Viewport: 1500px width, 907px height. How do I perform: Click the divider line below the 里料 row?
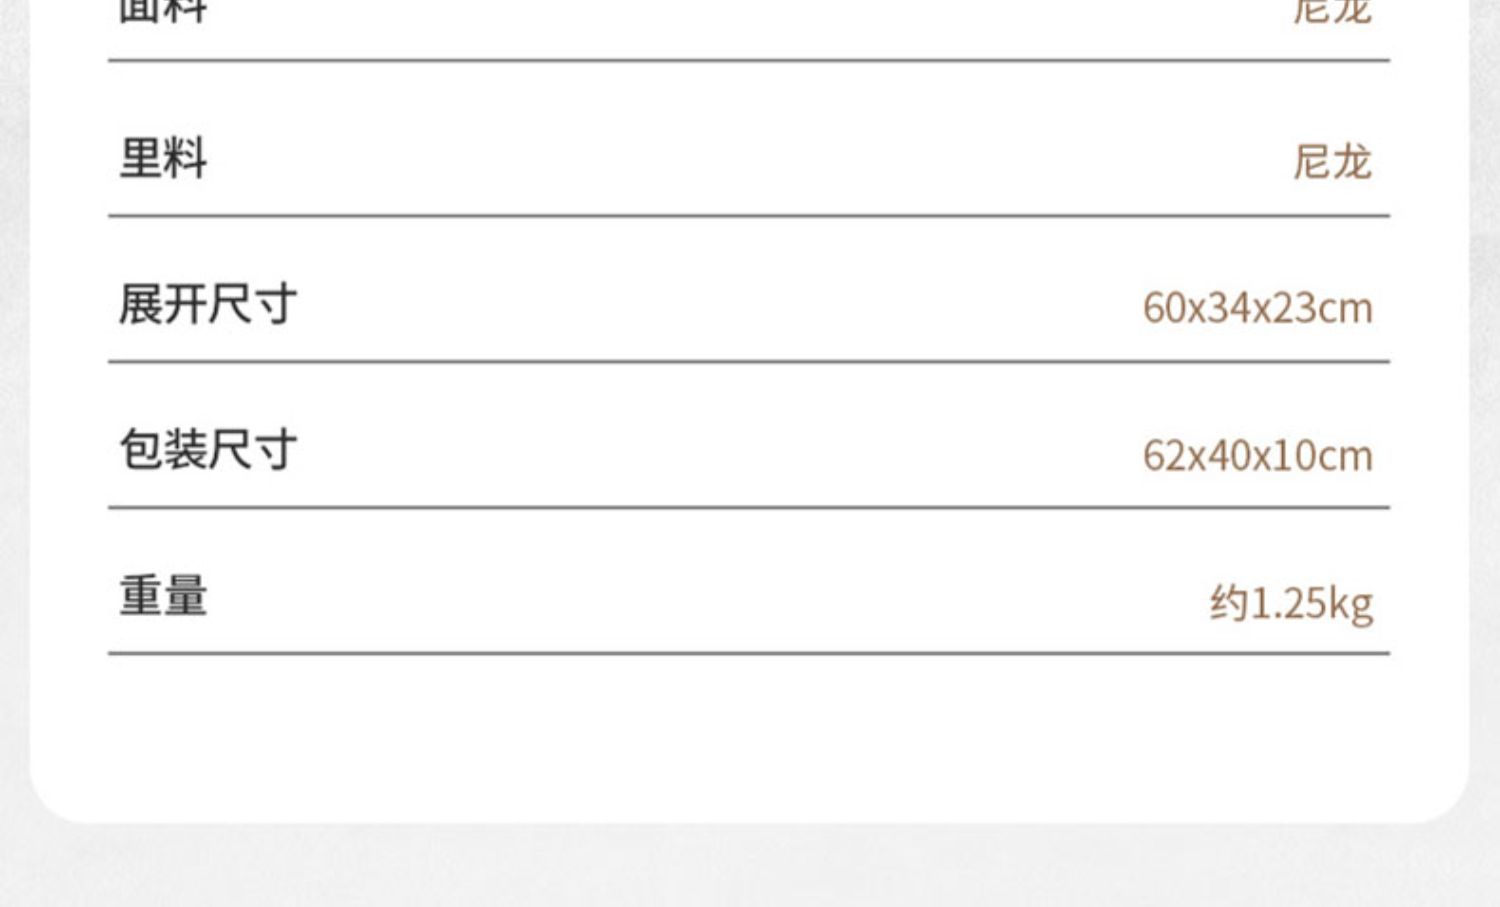pyautogui.click(x=748, y=215)
